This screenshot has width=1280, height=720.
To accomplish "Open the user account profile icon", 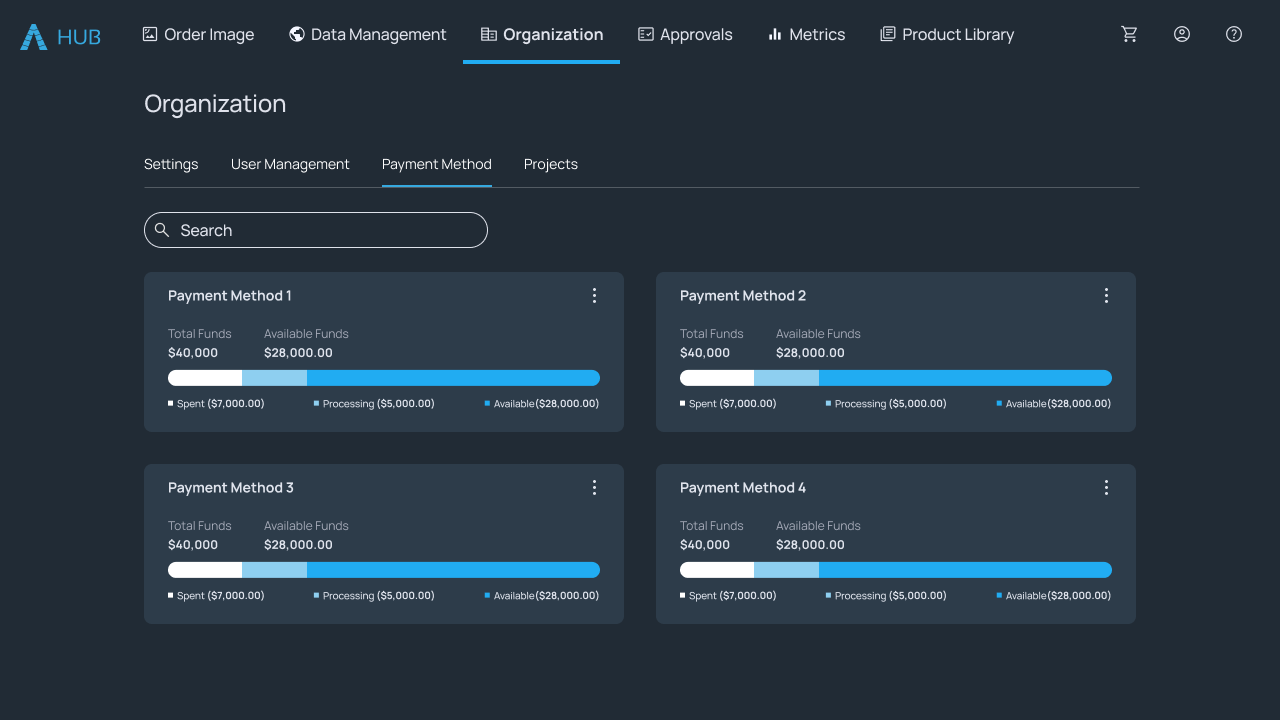I will pyautogui.click(x=1182, y=34).
